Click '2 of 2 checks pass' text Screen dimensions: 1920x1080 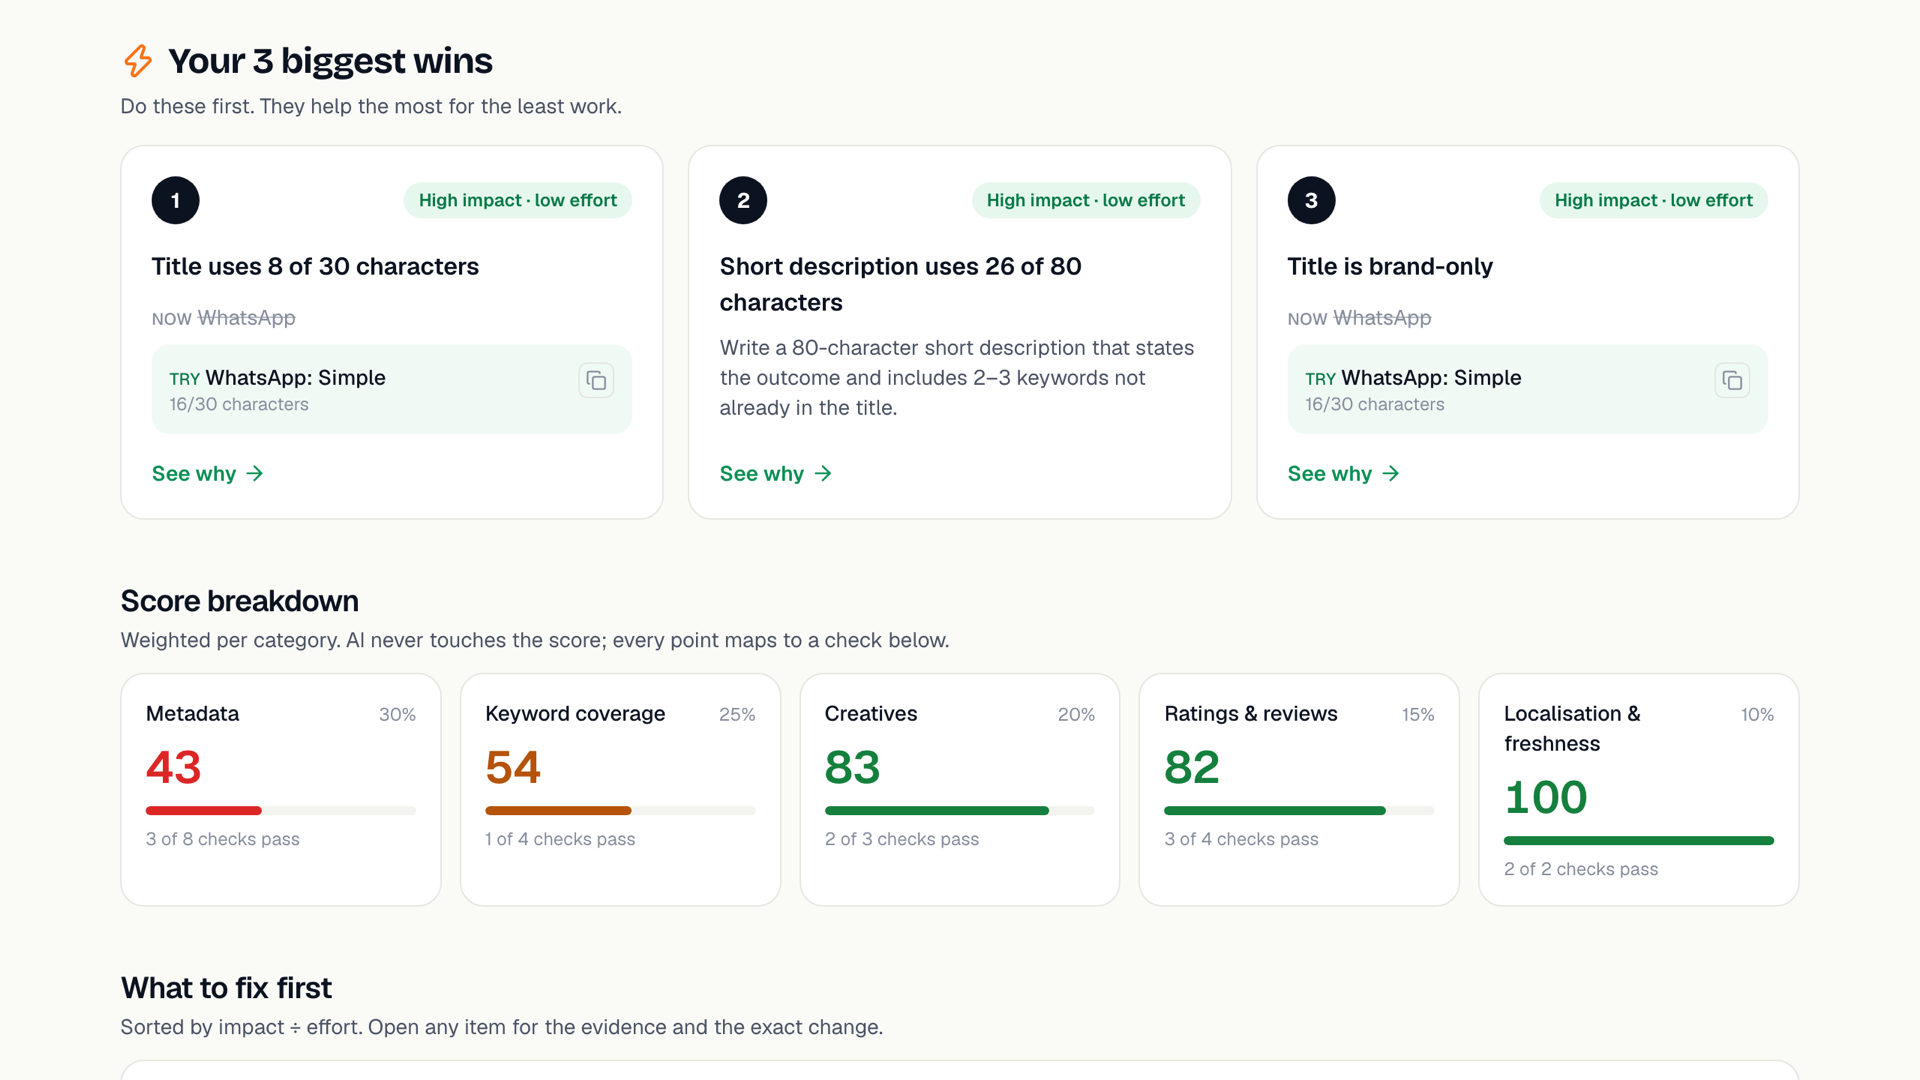(x=1581, y=869)
